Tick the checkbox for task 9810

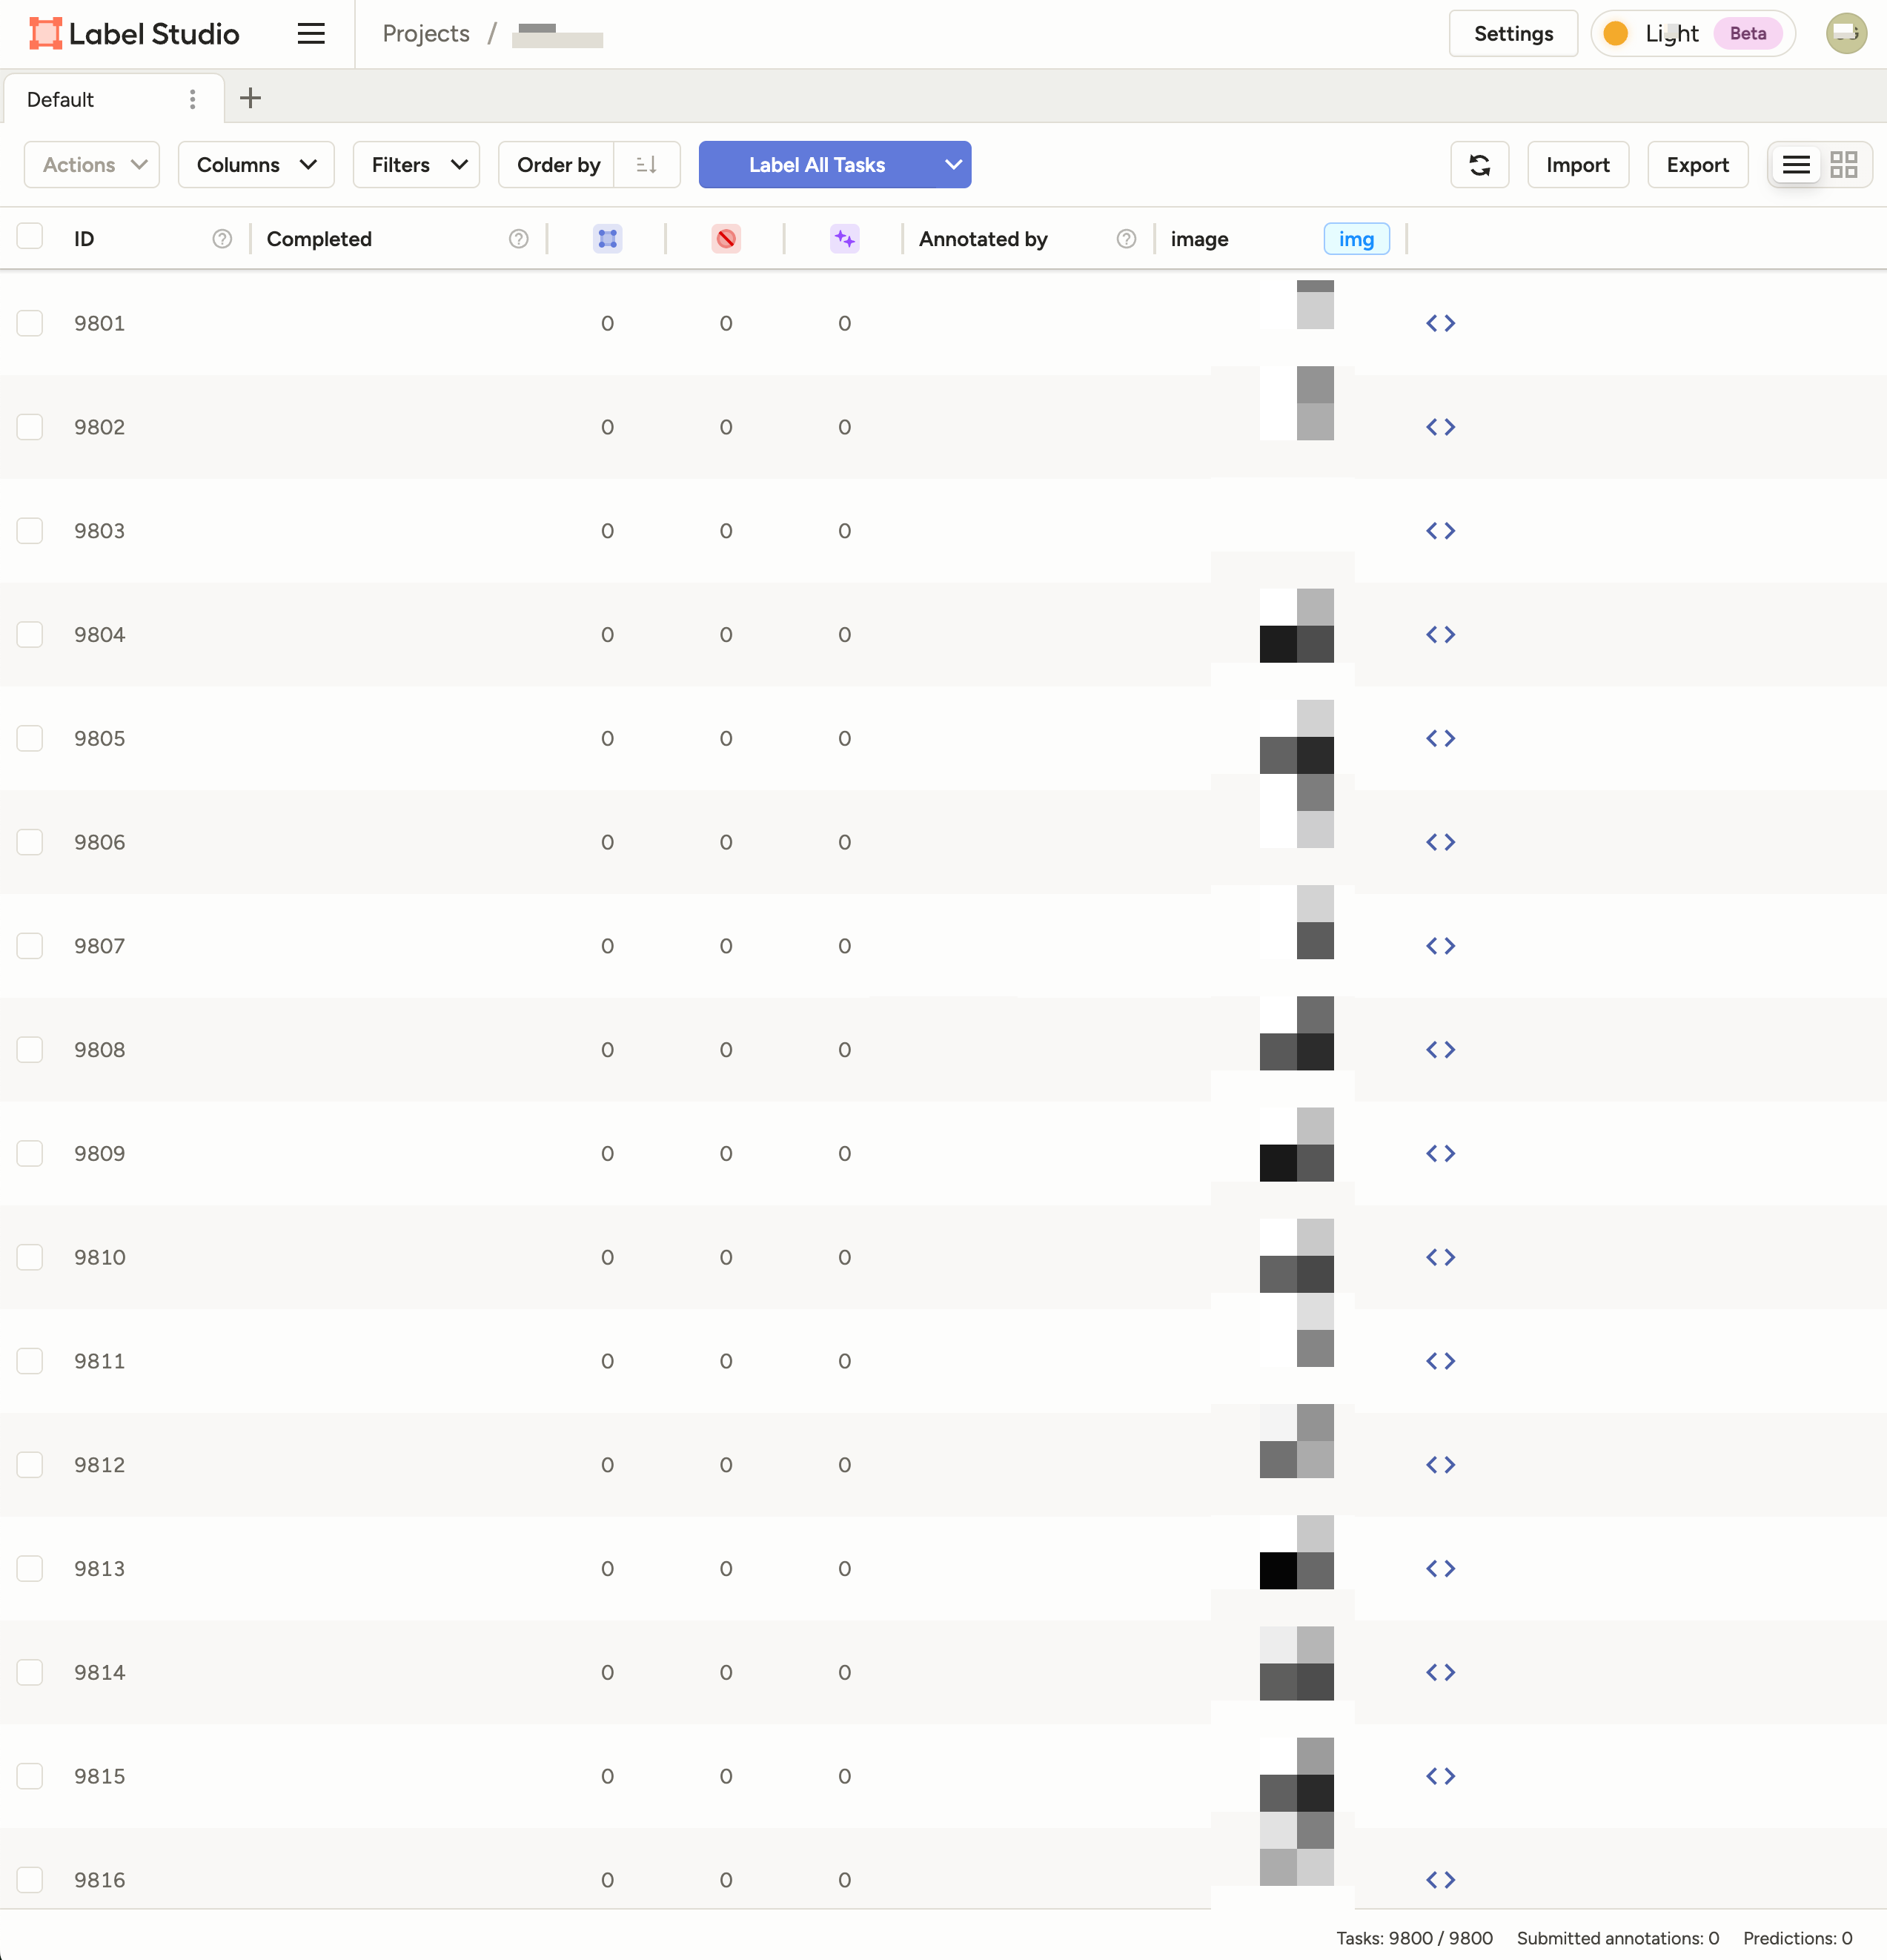coord(30,1257)
